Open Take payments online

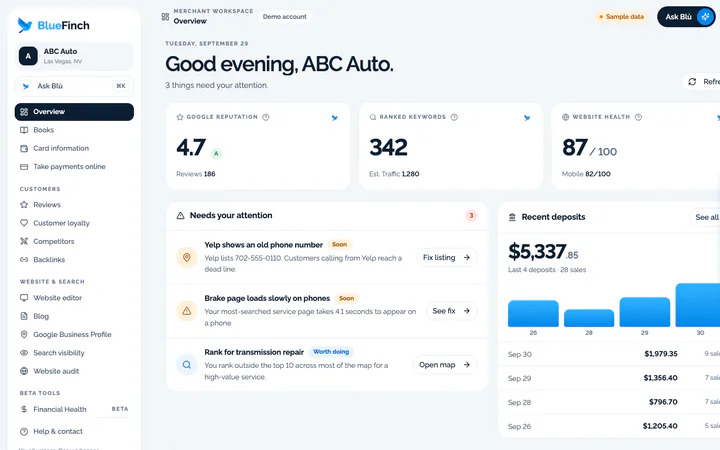[x=74, y=167]
